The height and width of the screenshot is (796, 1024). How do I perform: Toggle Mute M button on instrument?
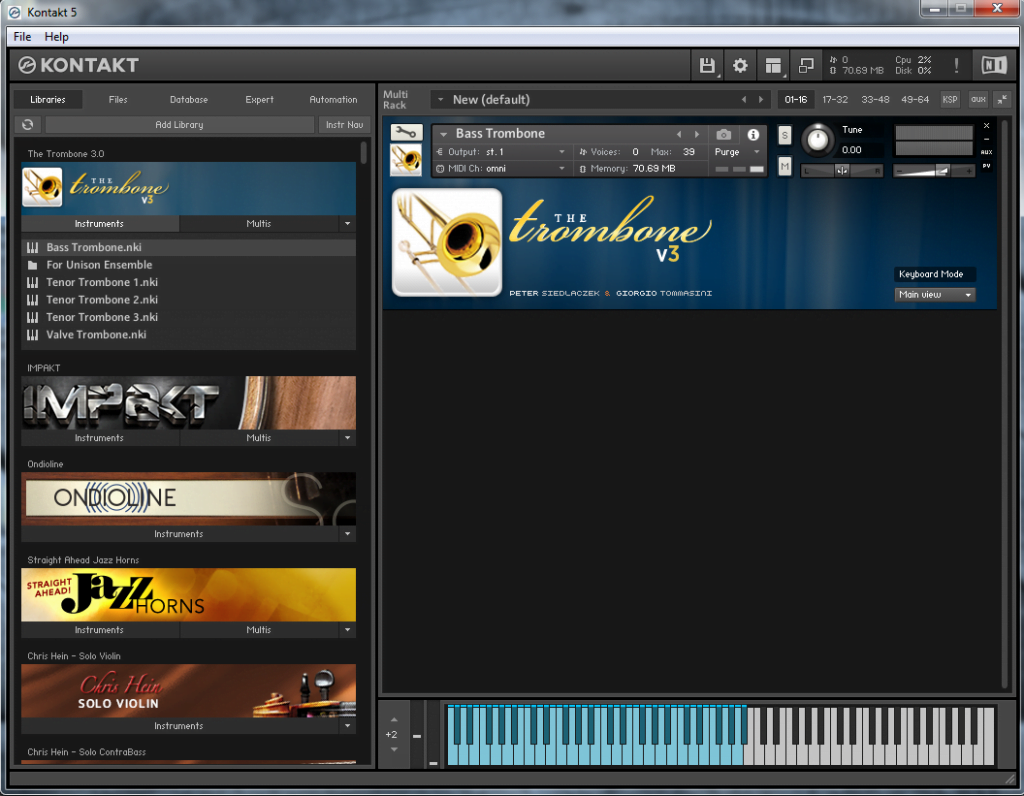click(x=784, y=167)
